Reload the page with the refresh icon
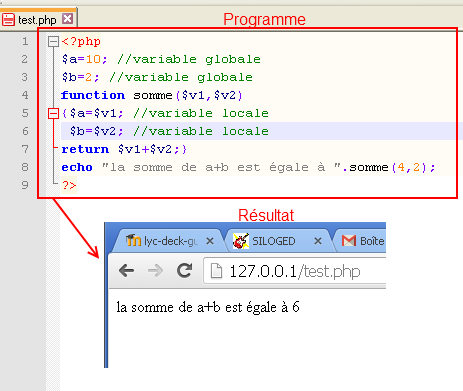 184,270
